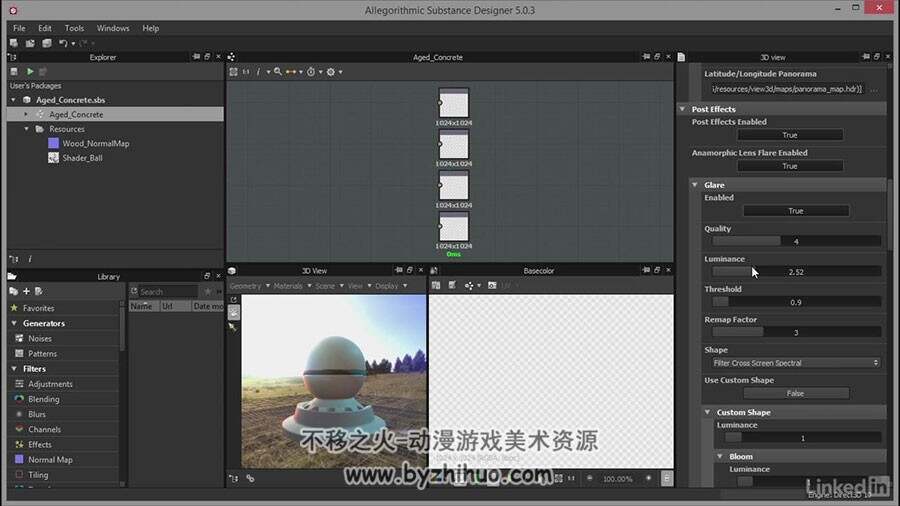The image size is (900, 506).
Task: Collapse the Glare section
Action: point(695,185)
